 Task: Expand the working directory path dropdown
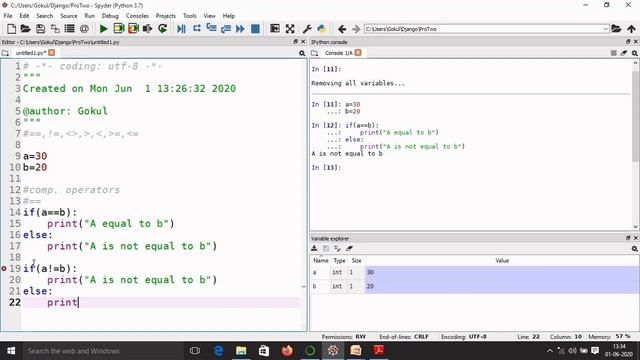click(x=605, y=29)
